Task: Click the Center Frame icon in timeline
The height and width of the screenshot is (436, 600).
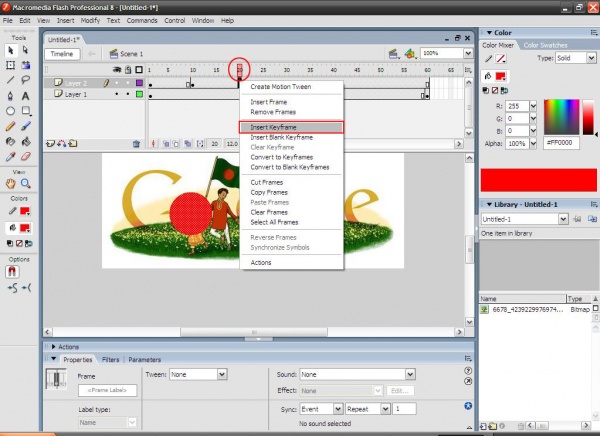Action: click(x=153, y=144)
